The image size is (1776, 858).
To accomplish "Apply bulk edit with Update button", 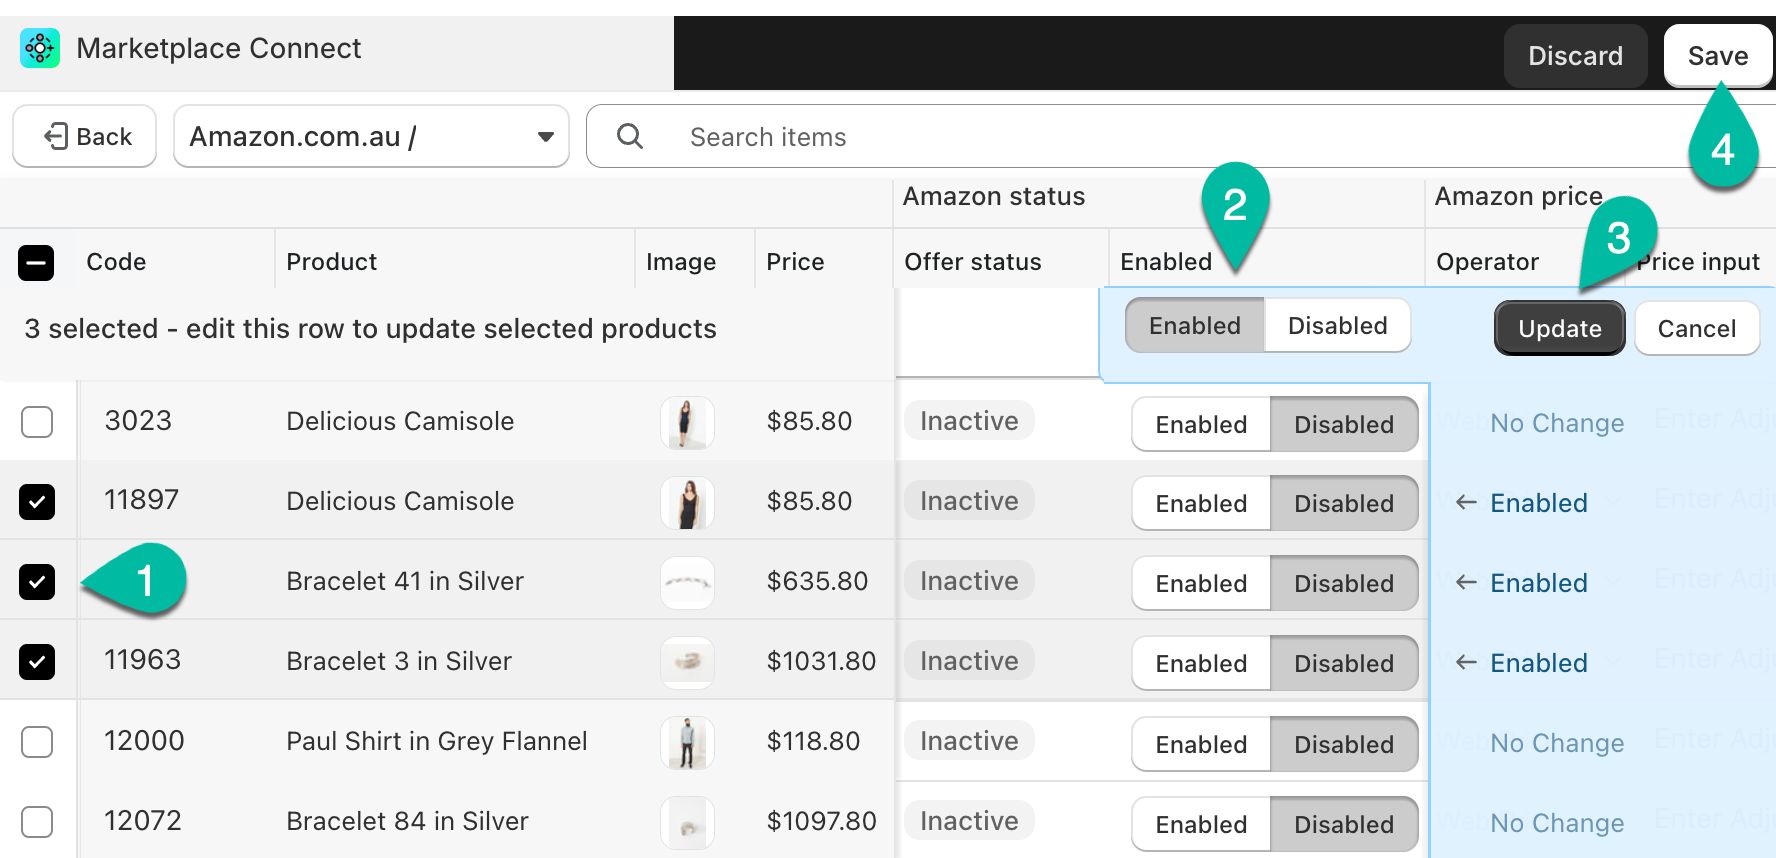I will 1559,328.
